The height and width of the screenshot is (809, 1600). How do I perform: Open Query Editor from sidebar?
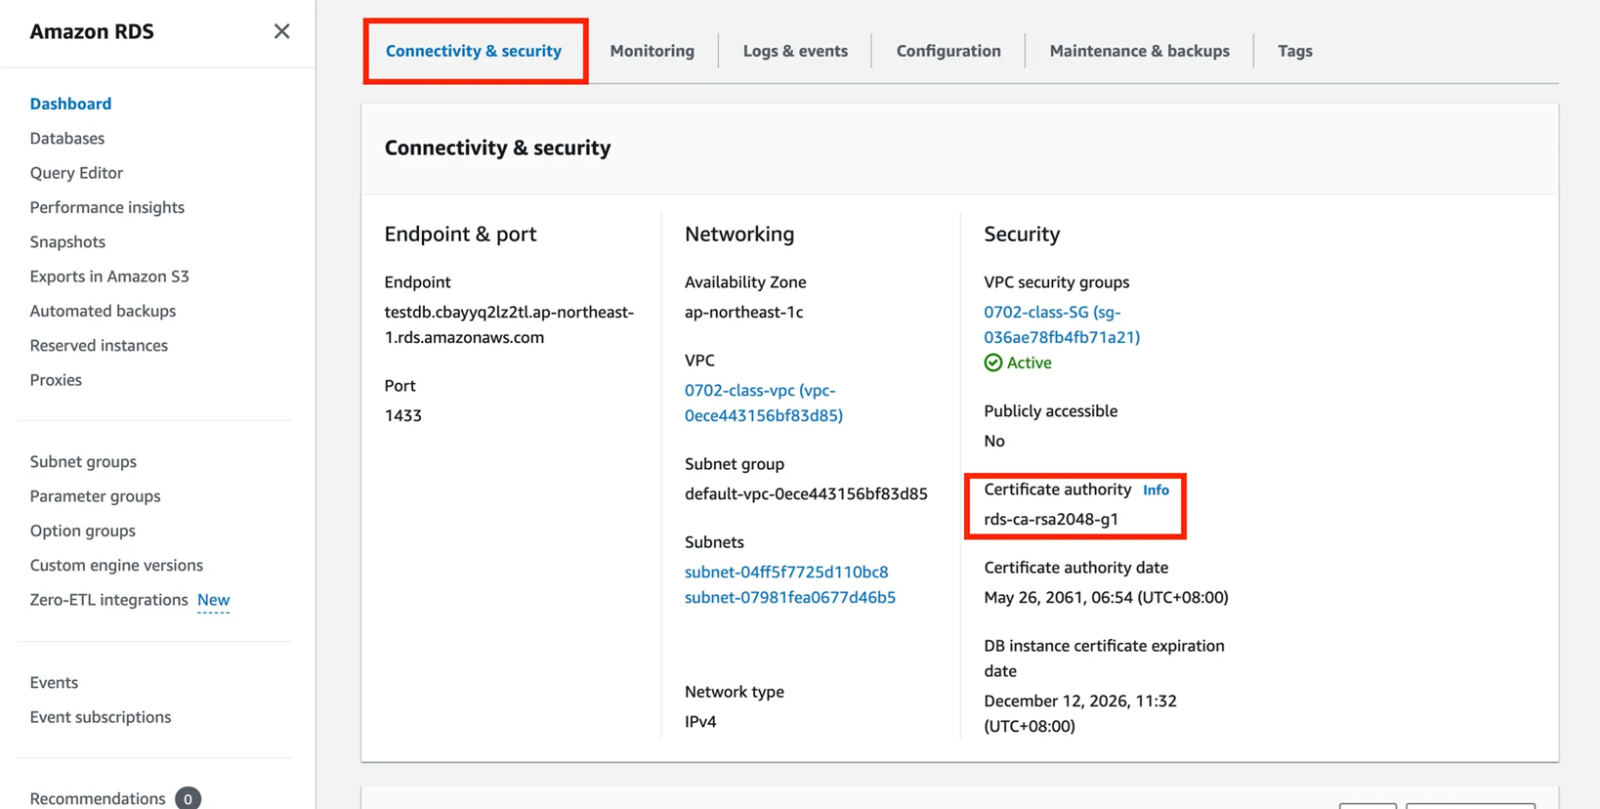pyautogui.click(x=76, y=173)
